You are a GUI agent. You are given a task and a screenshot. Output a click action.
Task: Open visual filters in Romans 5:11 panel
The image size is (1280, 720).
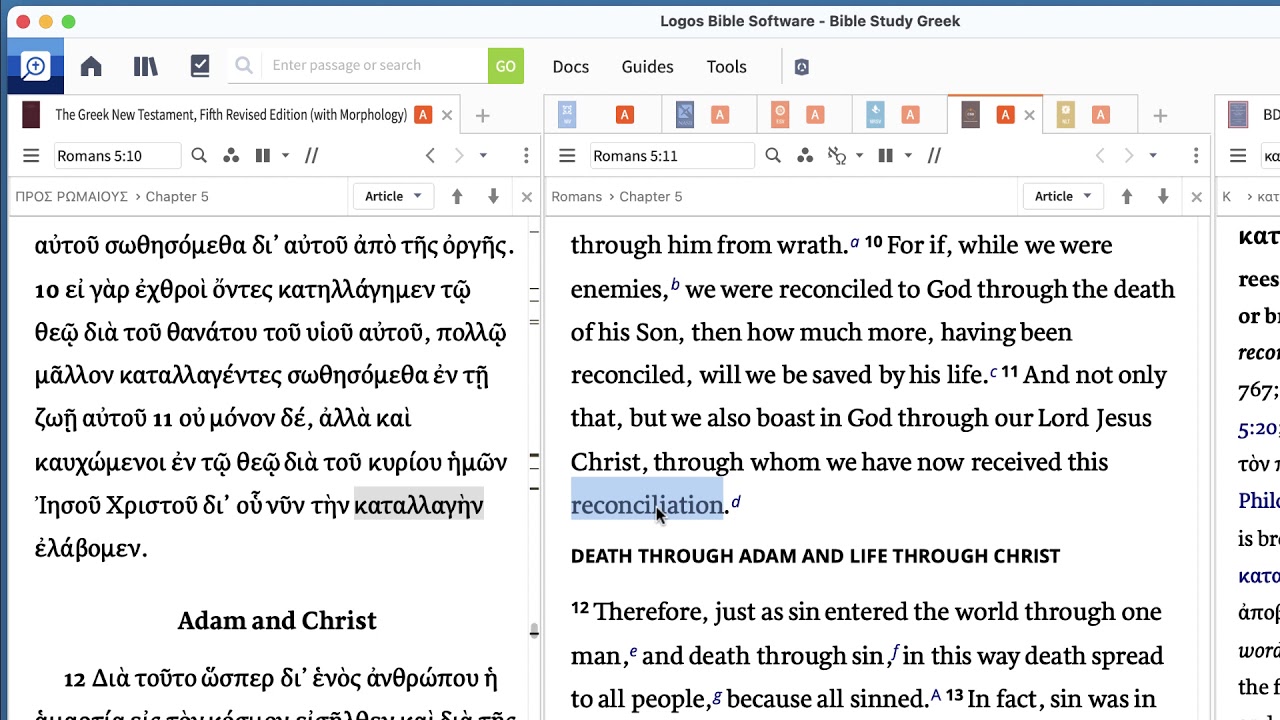pyautogui.click(x=805, y=156)
